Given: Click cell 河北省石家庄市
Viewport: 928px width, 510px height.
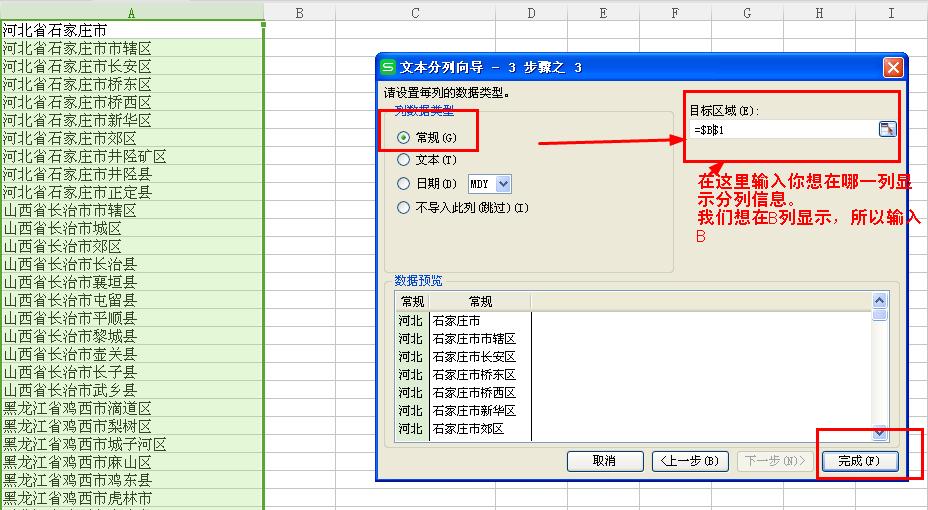Looking at the screenshot, I should click(131, 30).
